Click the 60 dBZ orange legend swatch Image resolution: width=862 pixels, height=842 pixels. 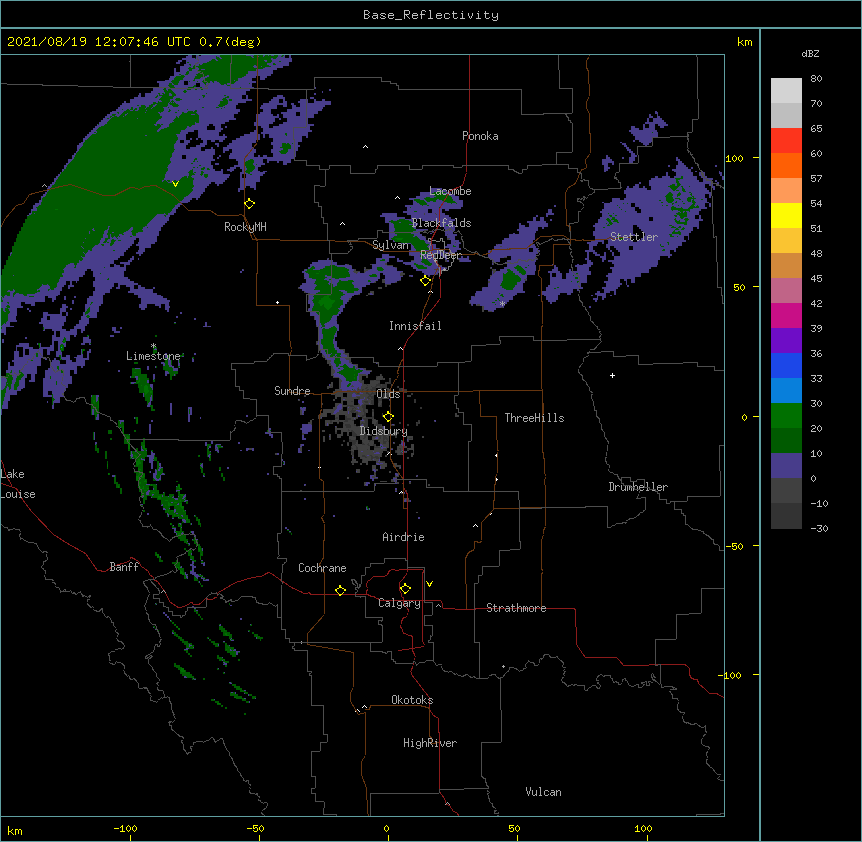(x=786, y=165)
